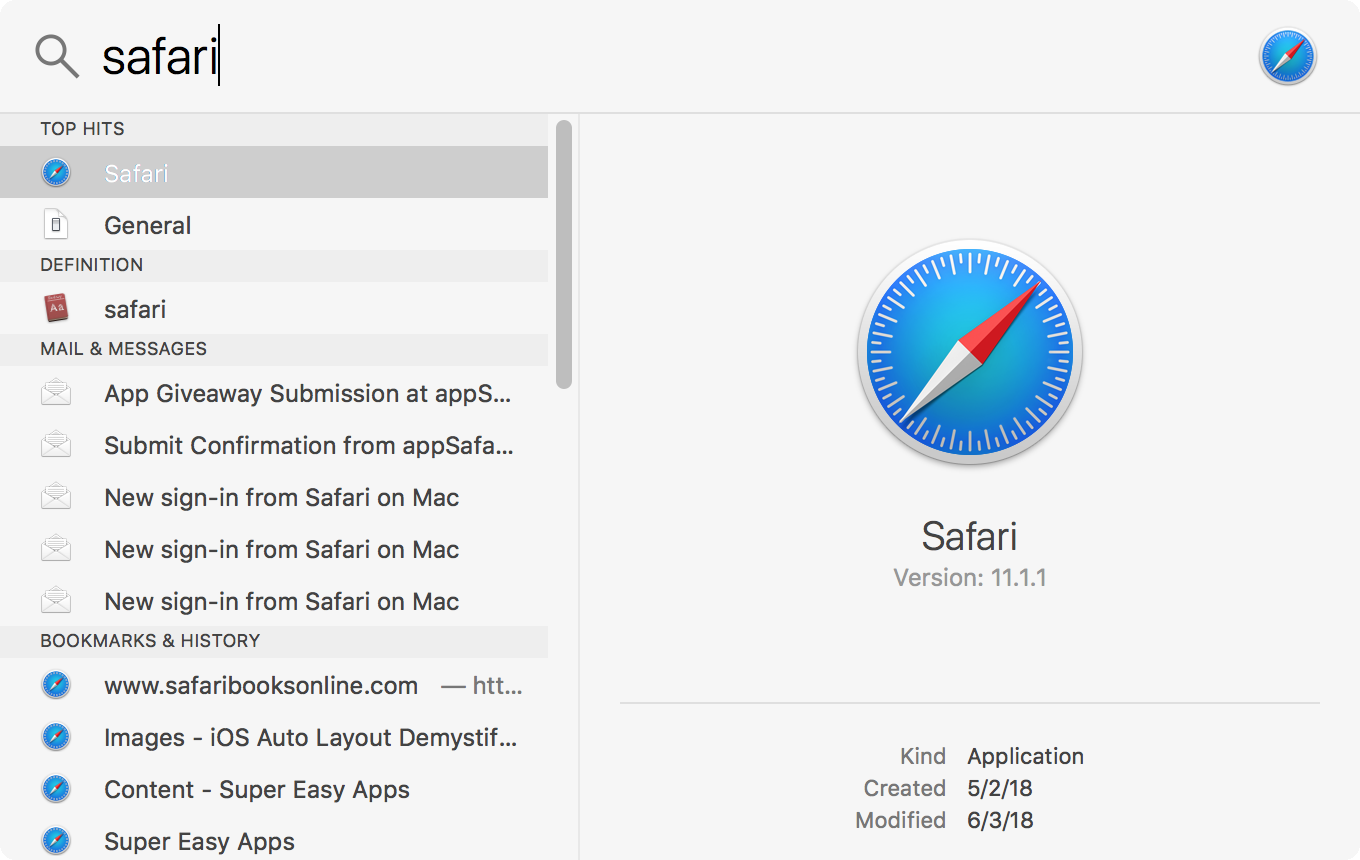This screenshot has width=1360, height=860.
Task: Click the General document icon under Top Hits
Action: click(x=56, y=224)
